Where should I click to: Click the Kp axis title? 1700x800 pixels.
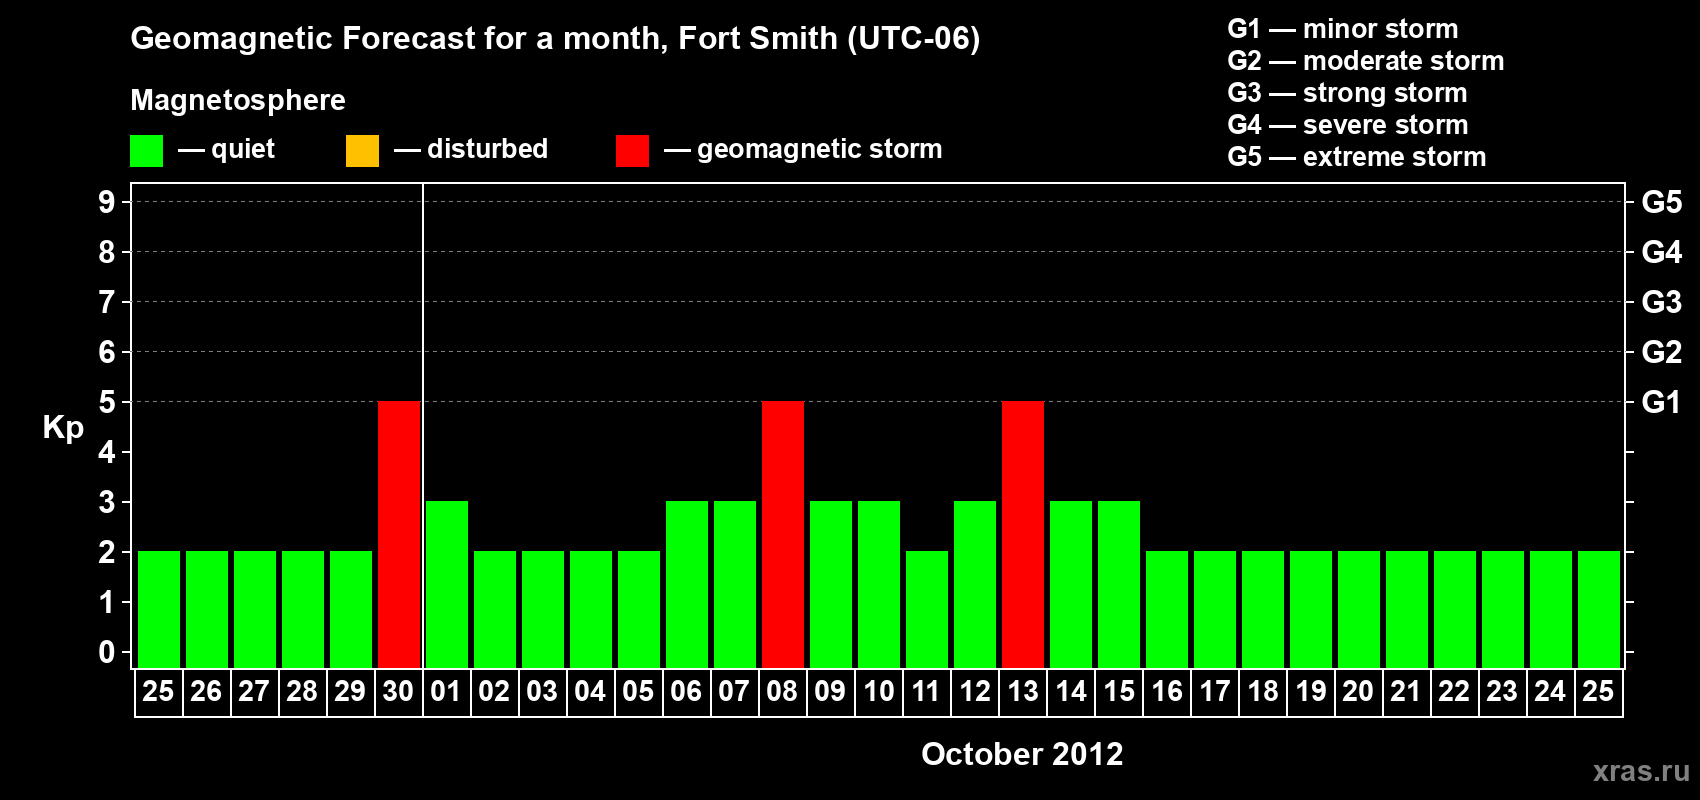pyautogui.click(x=63, y=428)
